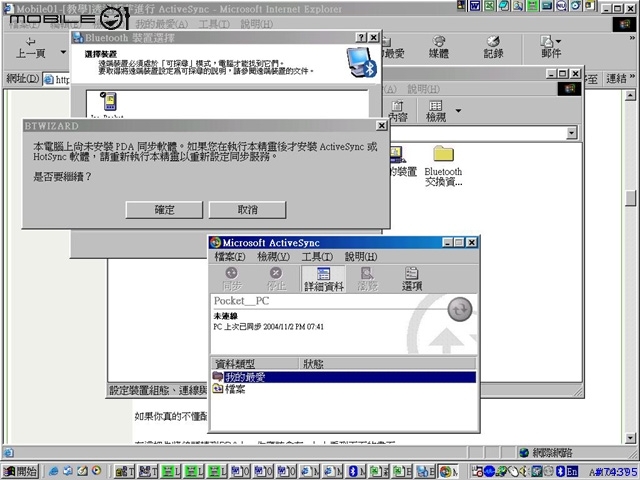Click the Outlook Express quick launch icon
Screen dimensions: 640x480
point(68,471)
